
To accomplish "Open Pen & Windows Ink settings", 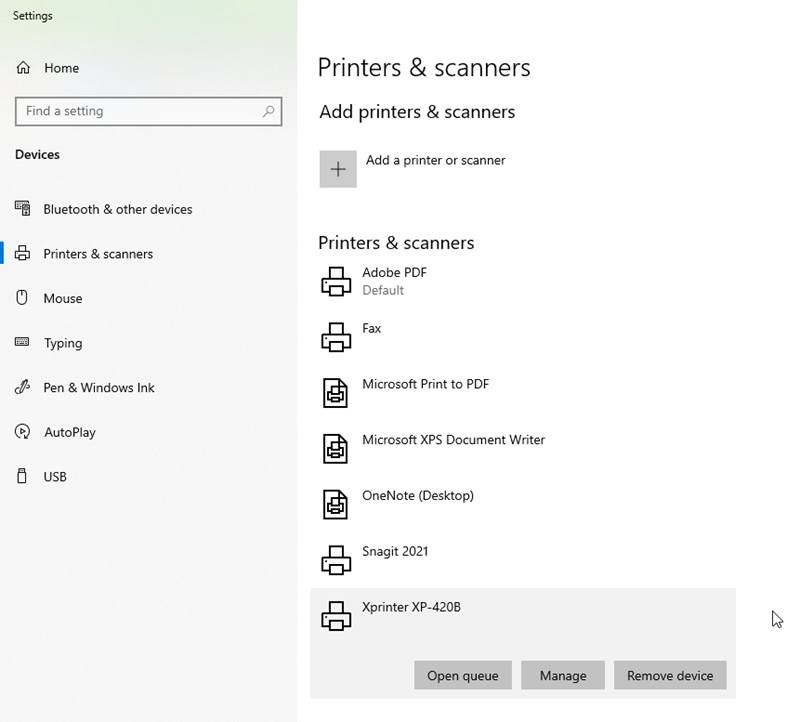I will tap(99, 388).
